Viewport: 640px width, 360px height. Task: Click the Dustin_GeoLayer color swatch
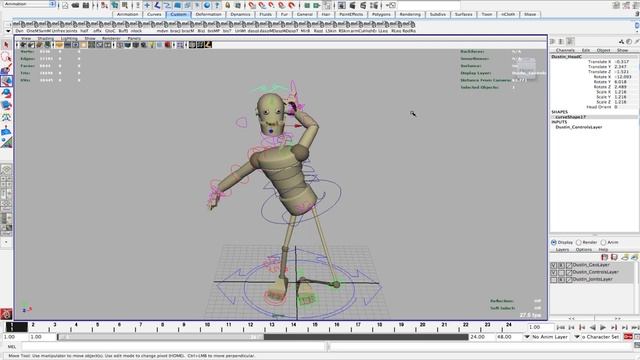[569, 265]
